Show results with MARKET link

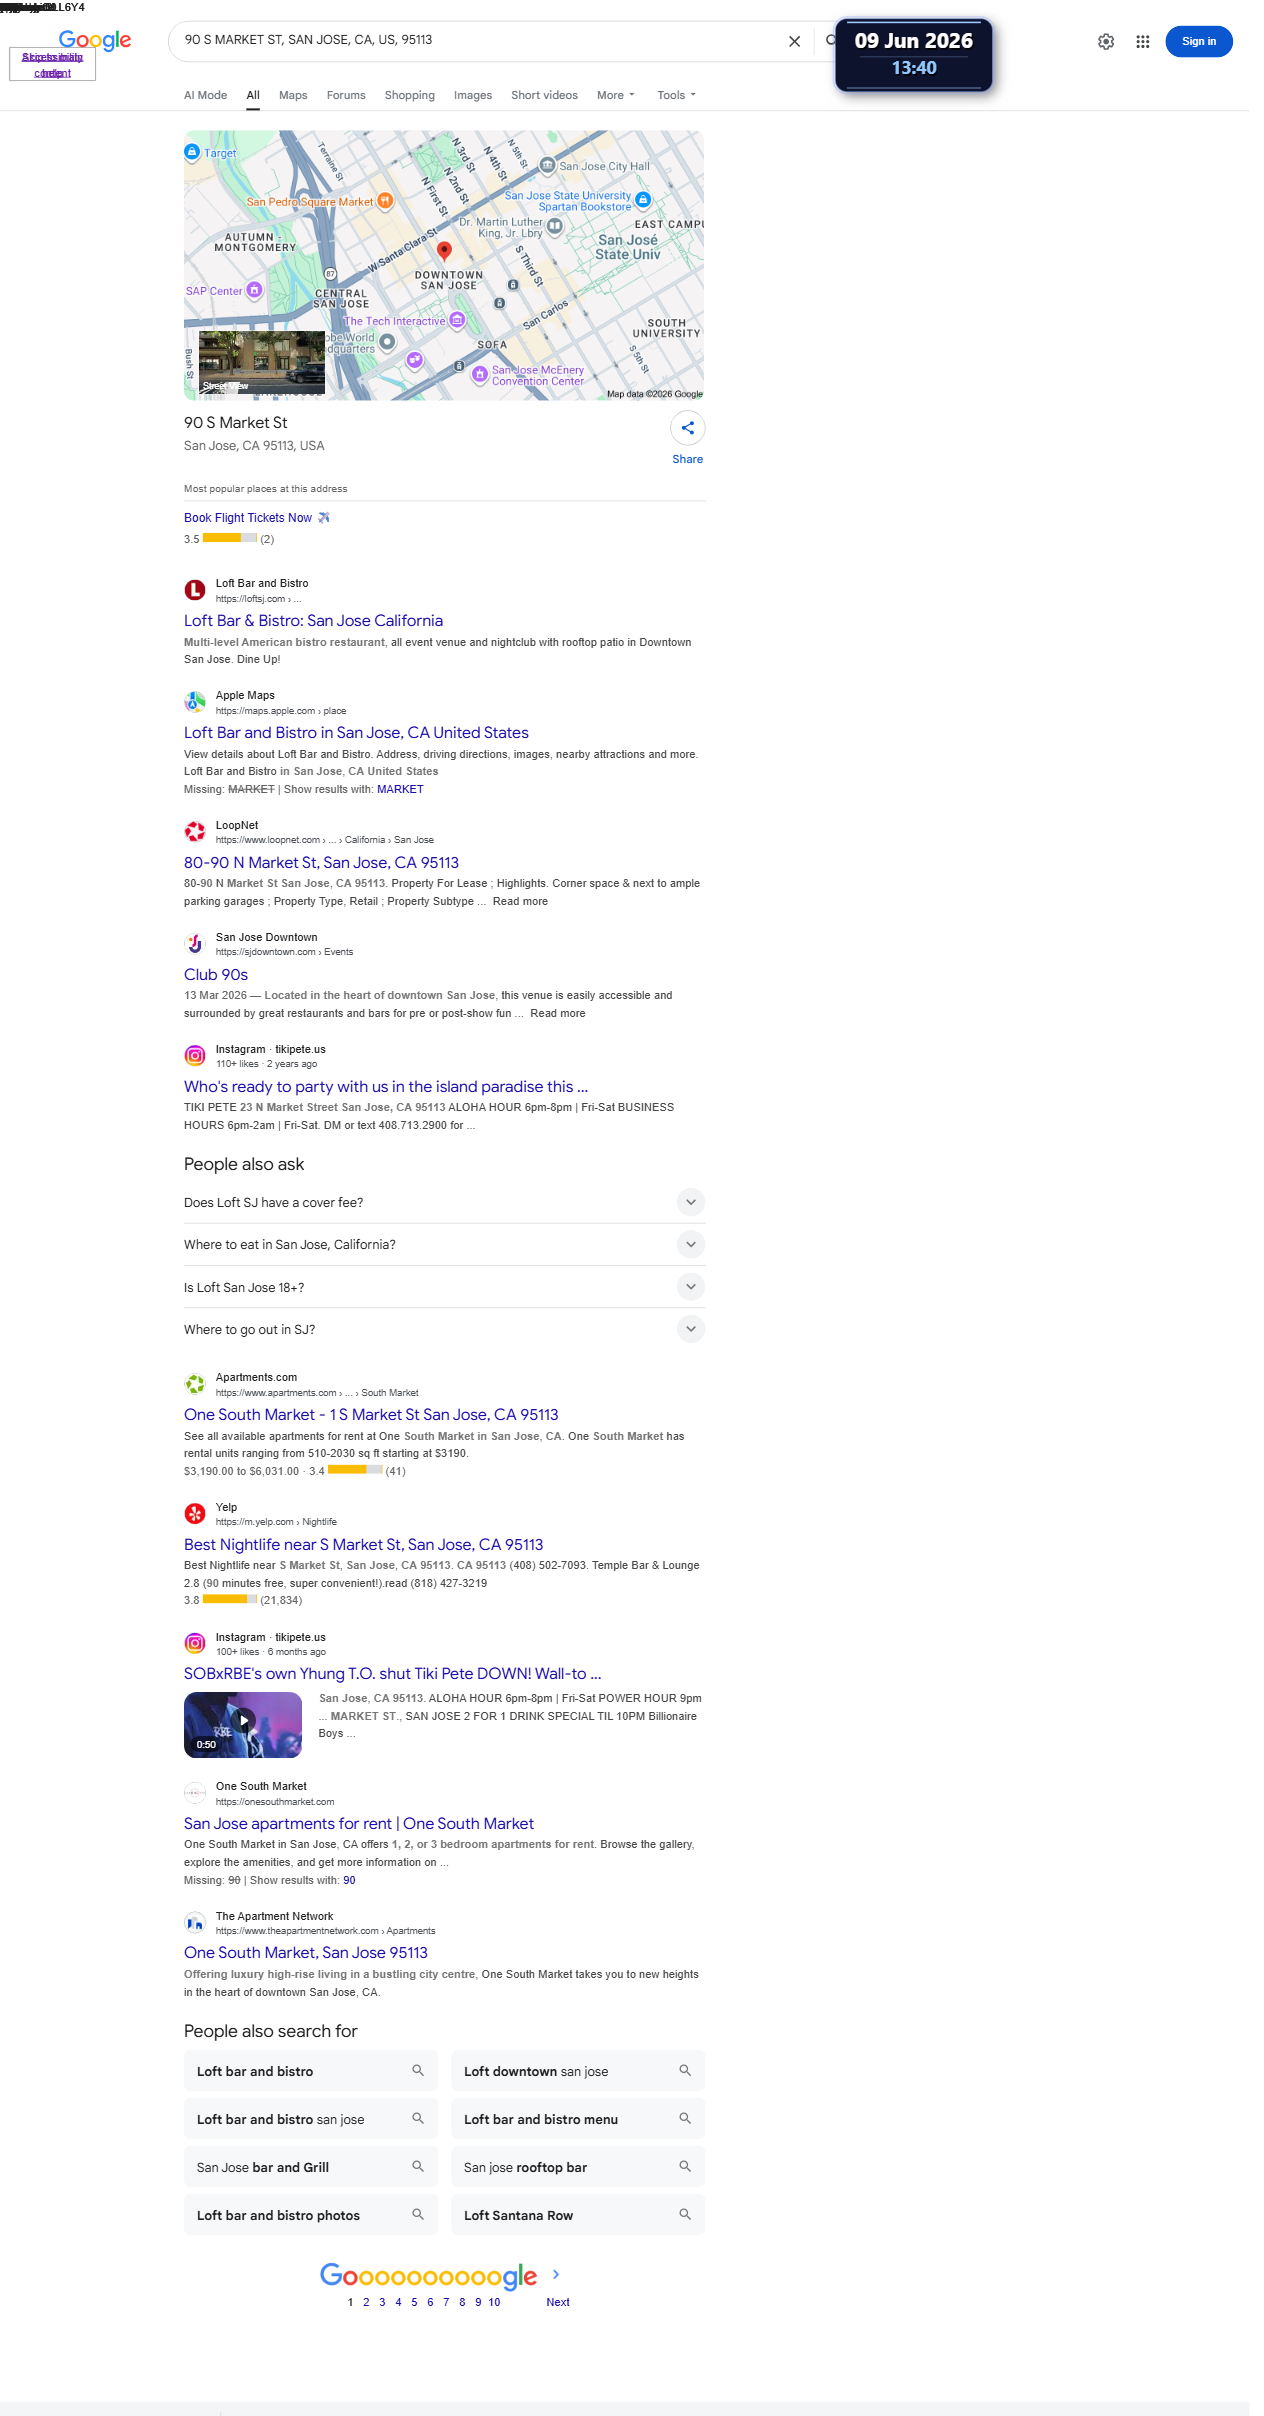click(x=400, y=790)
